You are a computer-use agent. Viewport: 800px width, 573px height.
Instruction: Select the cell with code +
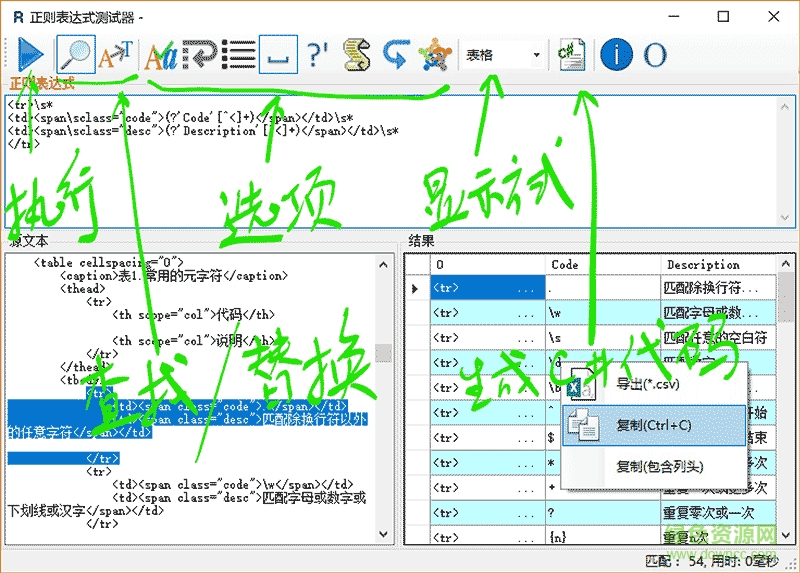click(554, 487)
